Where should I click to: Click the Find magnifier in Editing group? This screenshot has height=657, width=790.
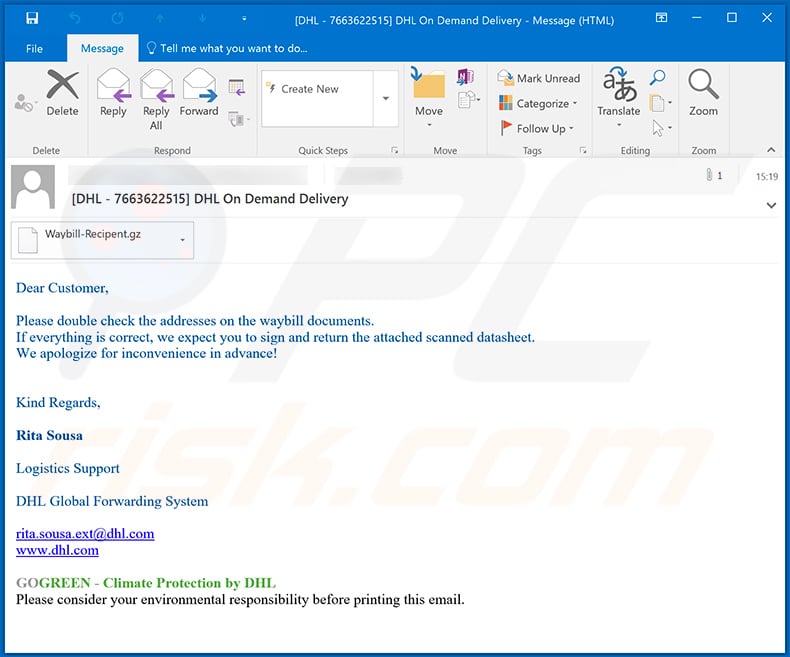click(x=657, y=77)
